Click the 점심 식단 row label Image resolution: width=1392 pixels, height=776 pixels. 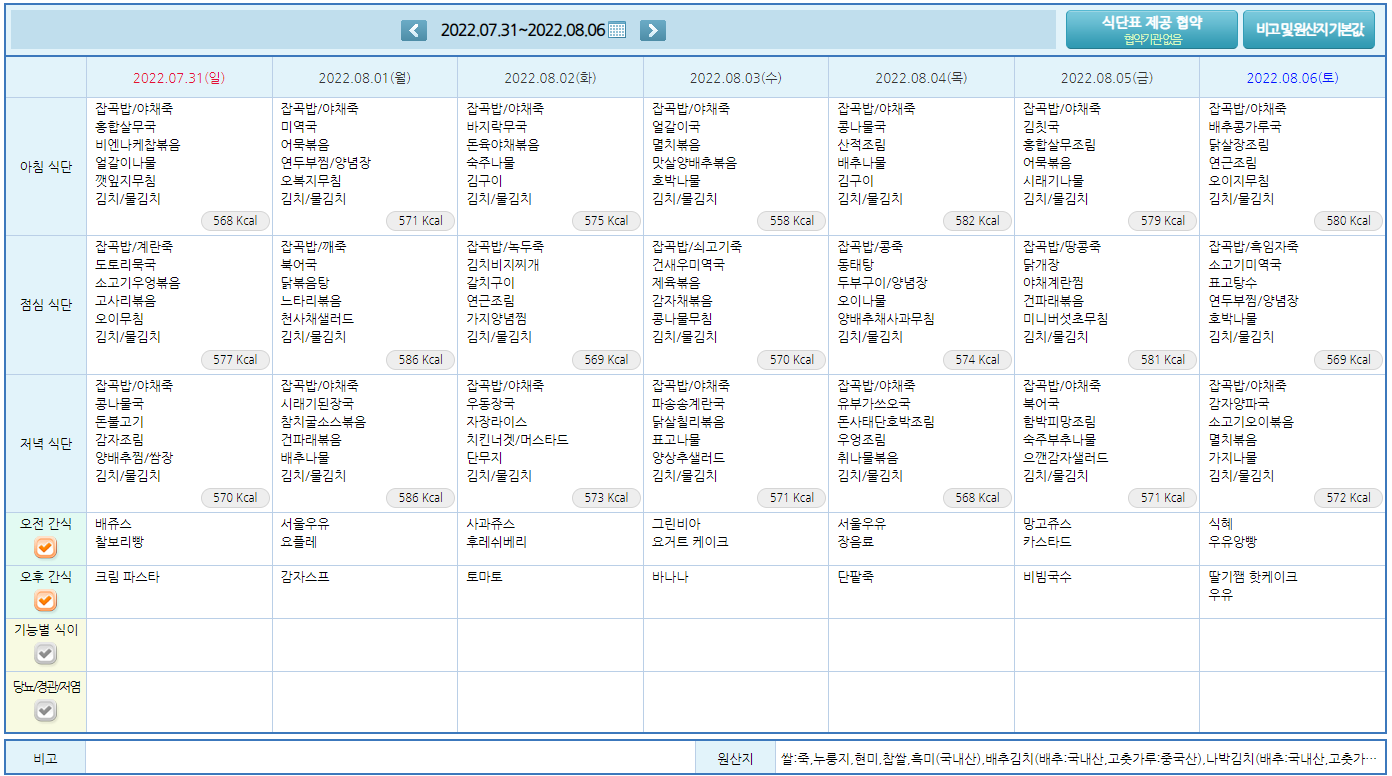pos(46,305)
